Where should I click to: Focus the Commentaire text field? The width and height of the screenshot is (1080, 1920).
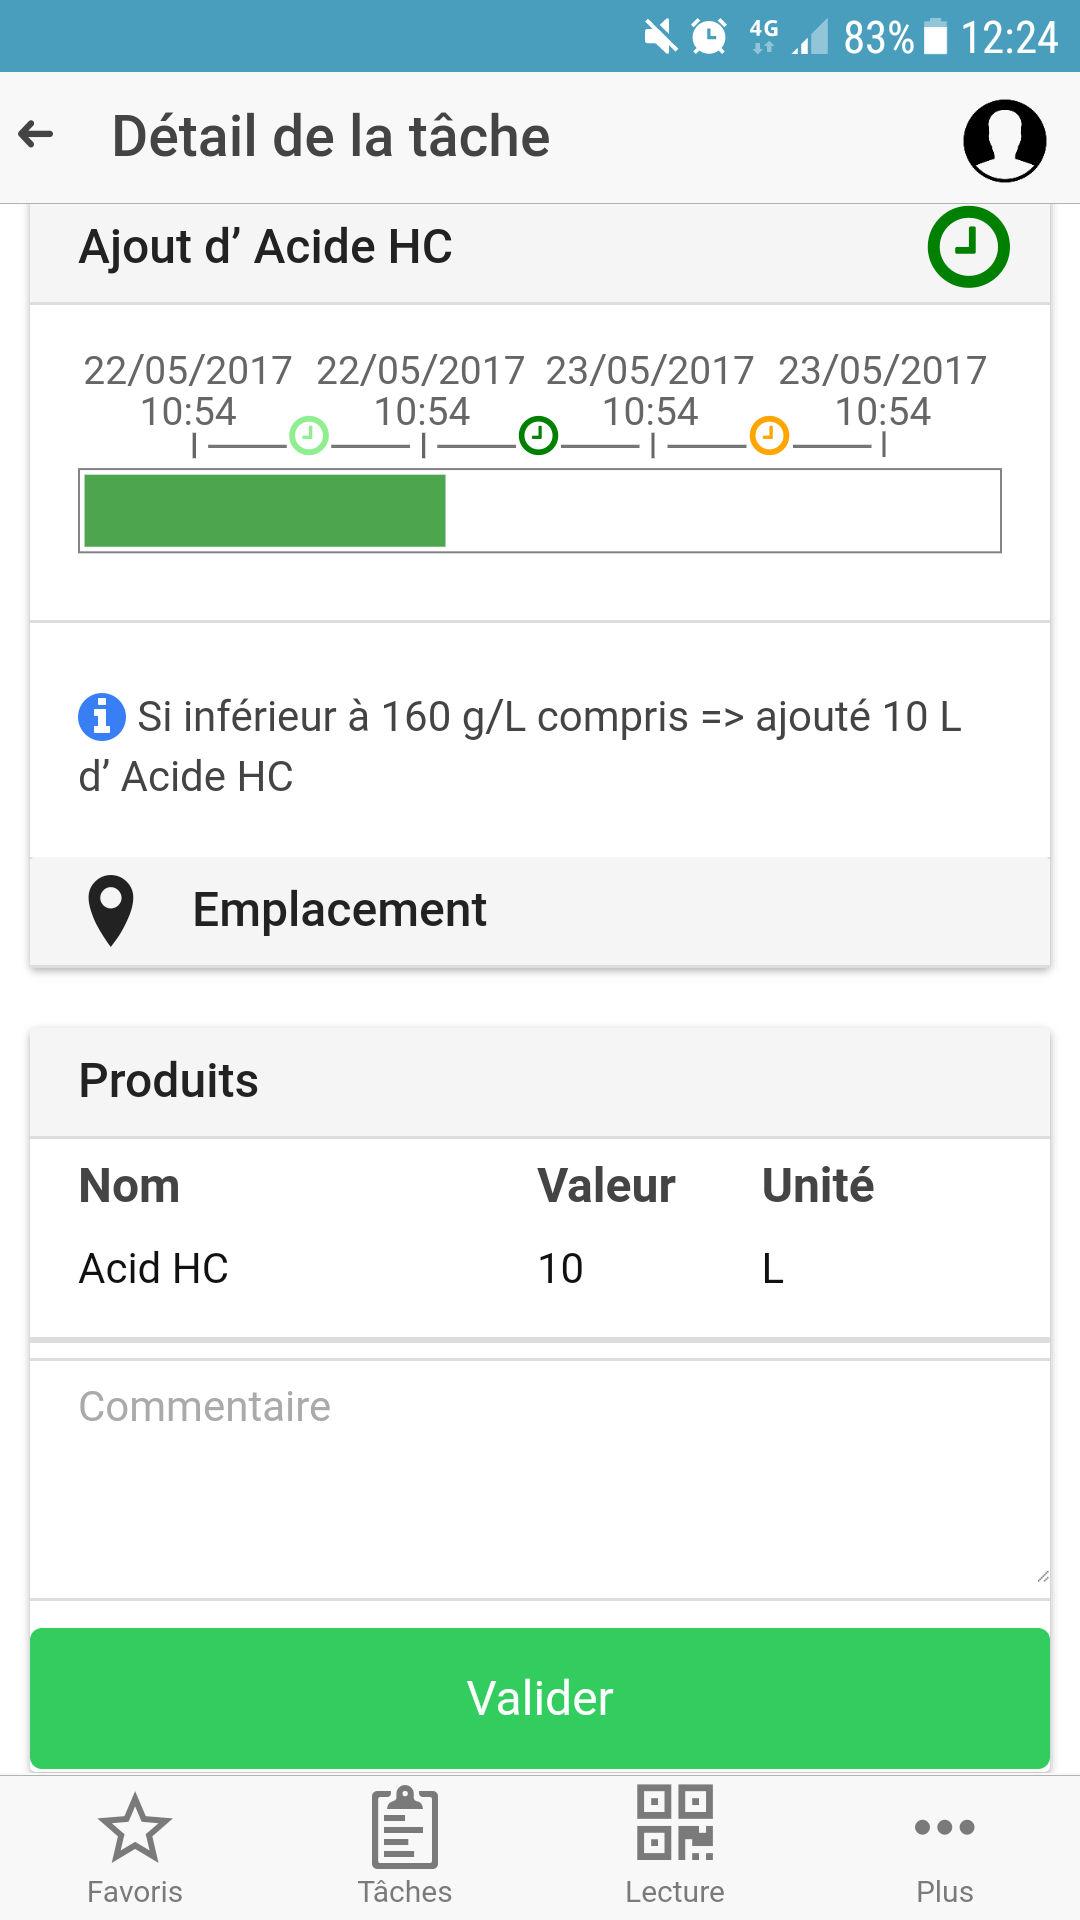[x=540, y=1478]
